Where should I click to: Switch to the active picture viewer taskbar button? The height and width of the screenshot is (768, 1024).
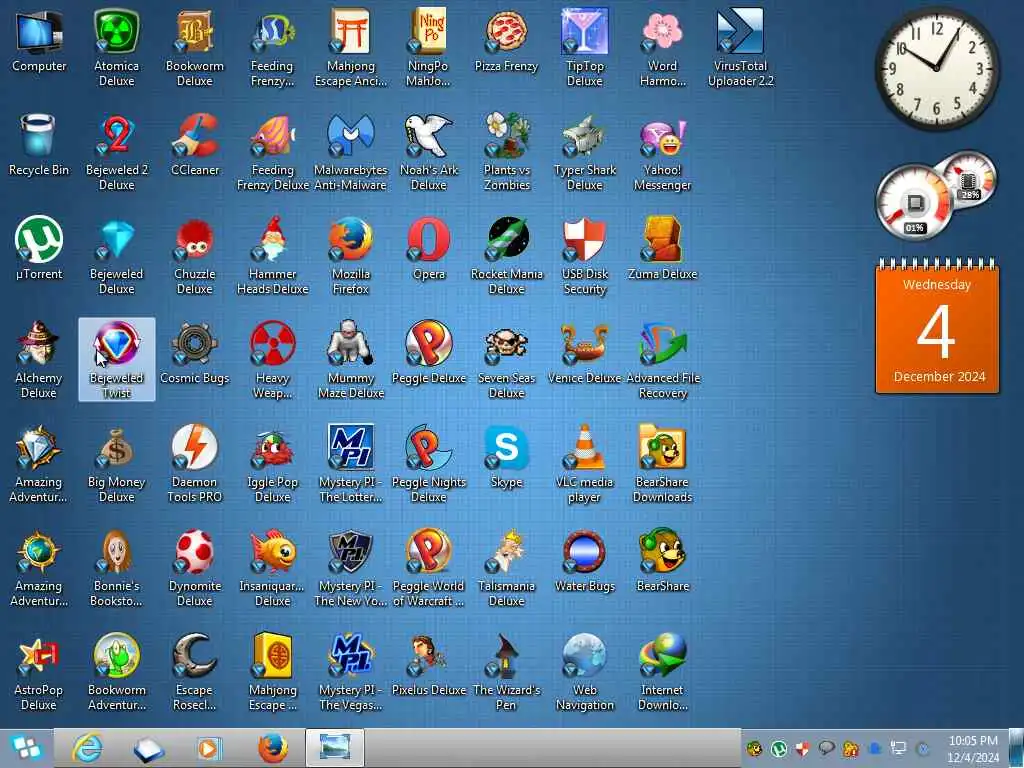(334, 748)
